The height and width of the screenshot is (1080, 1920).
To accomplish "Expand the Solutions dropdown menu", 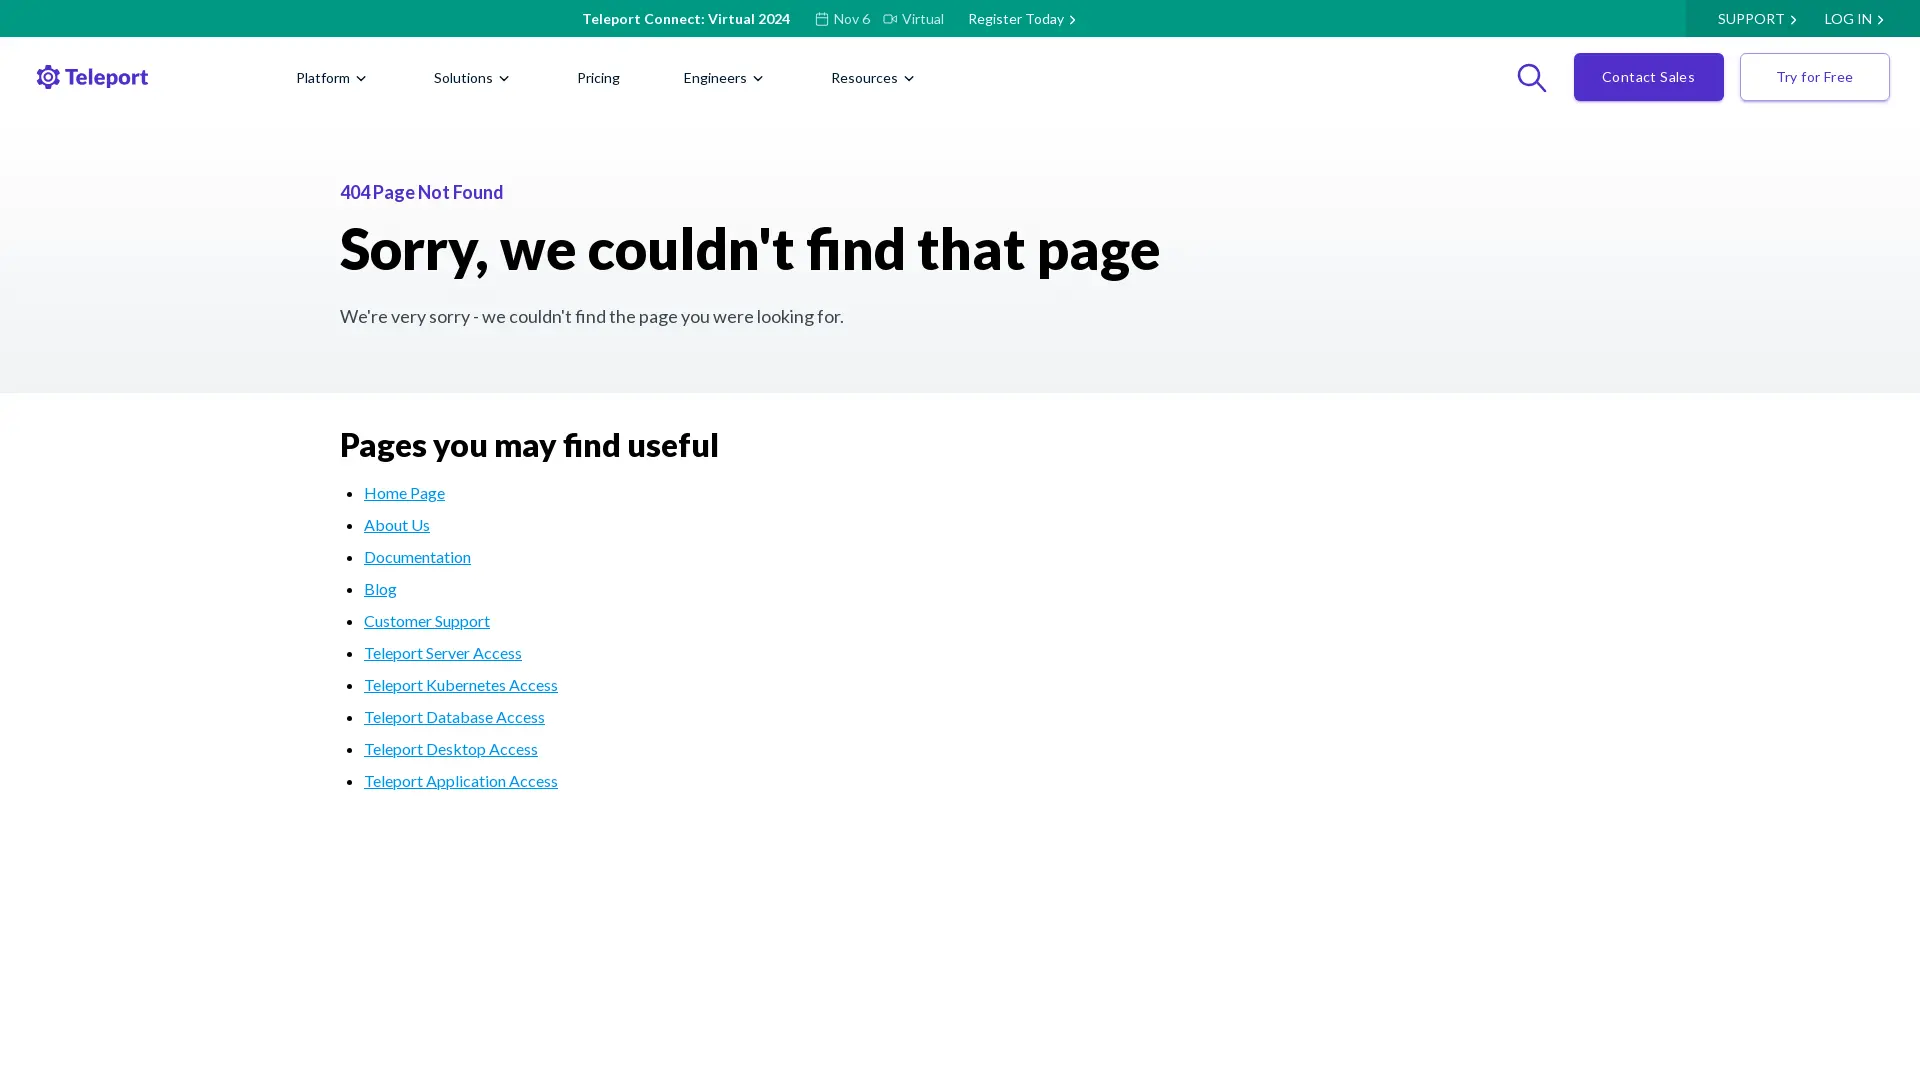I will tap(471, 78).
